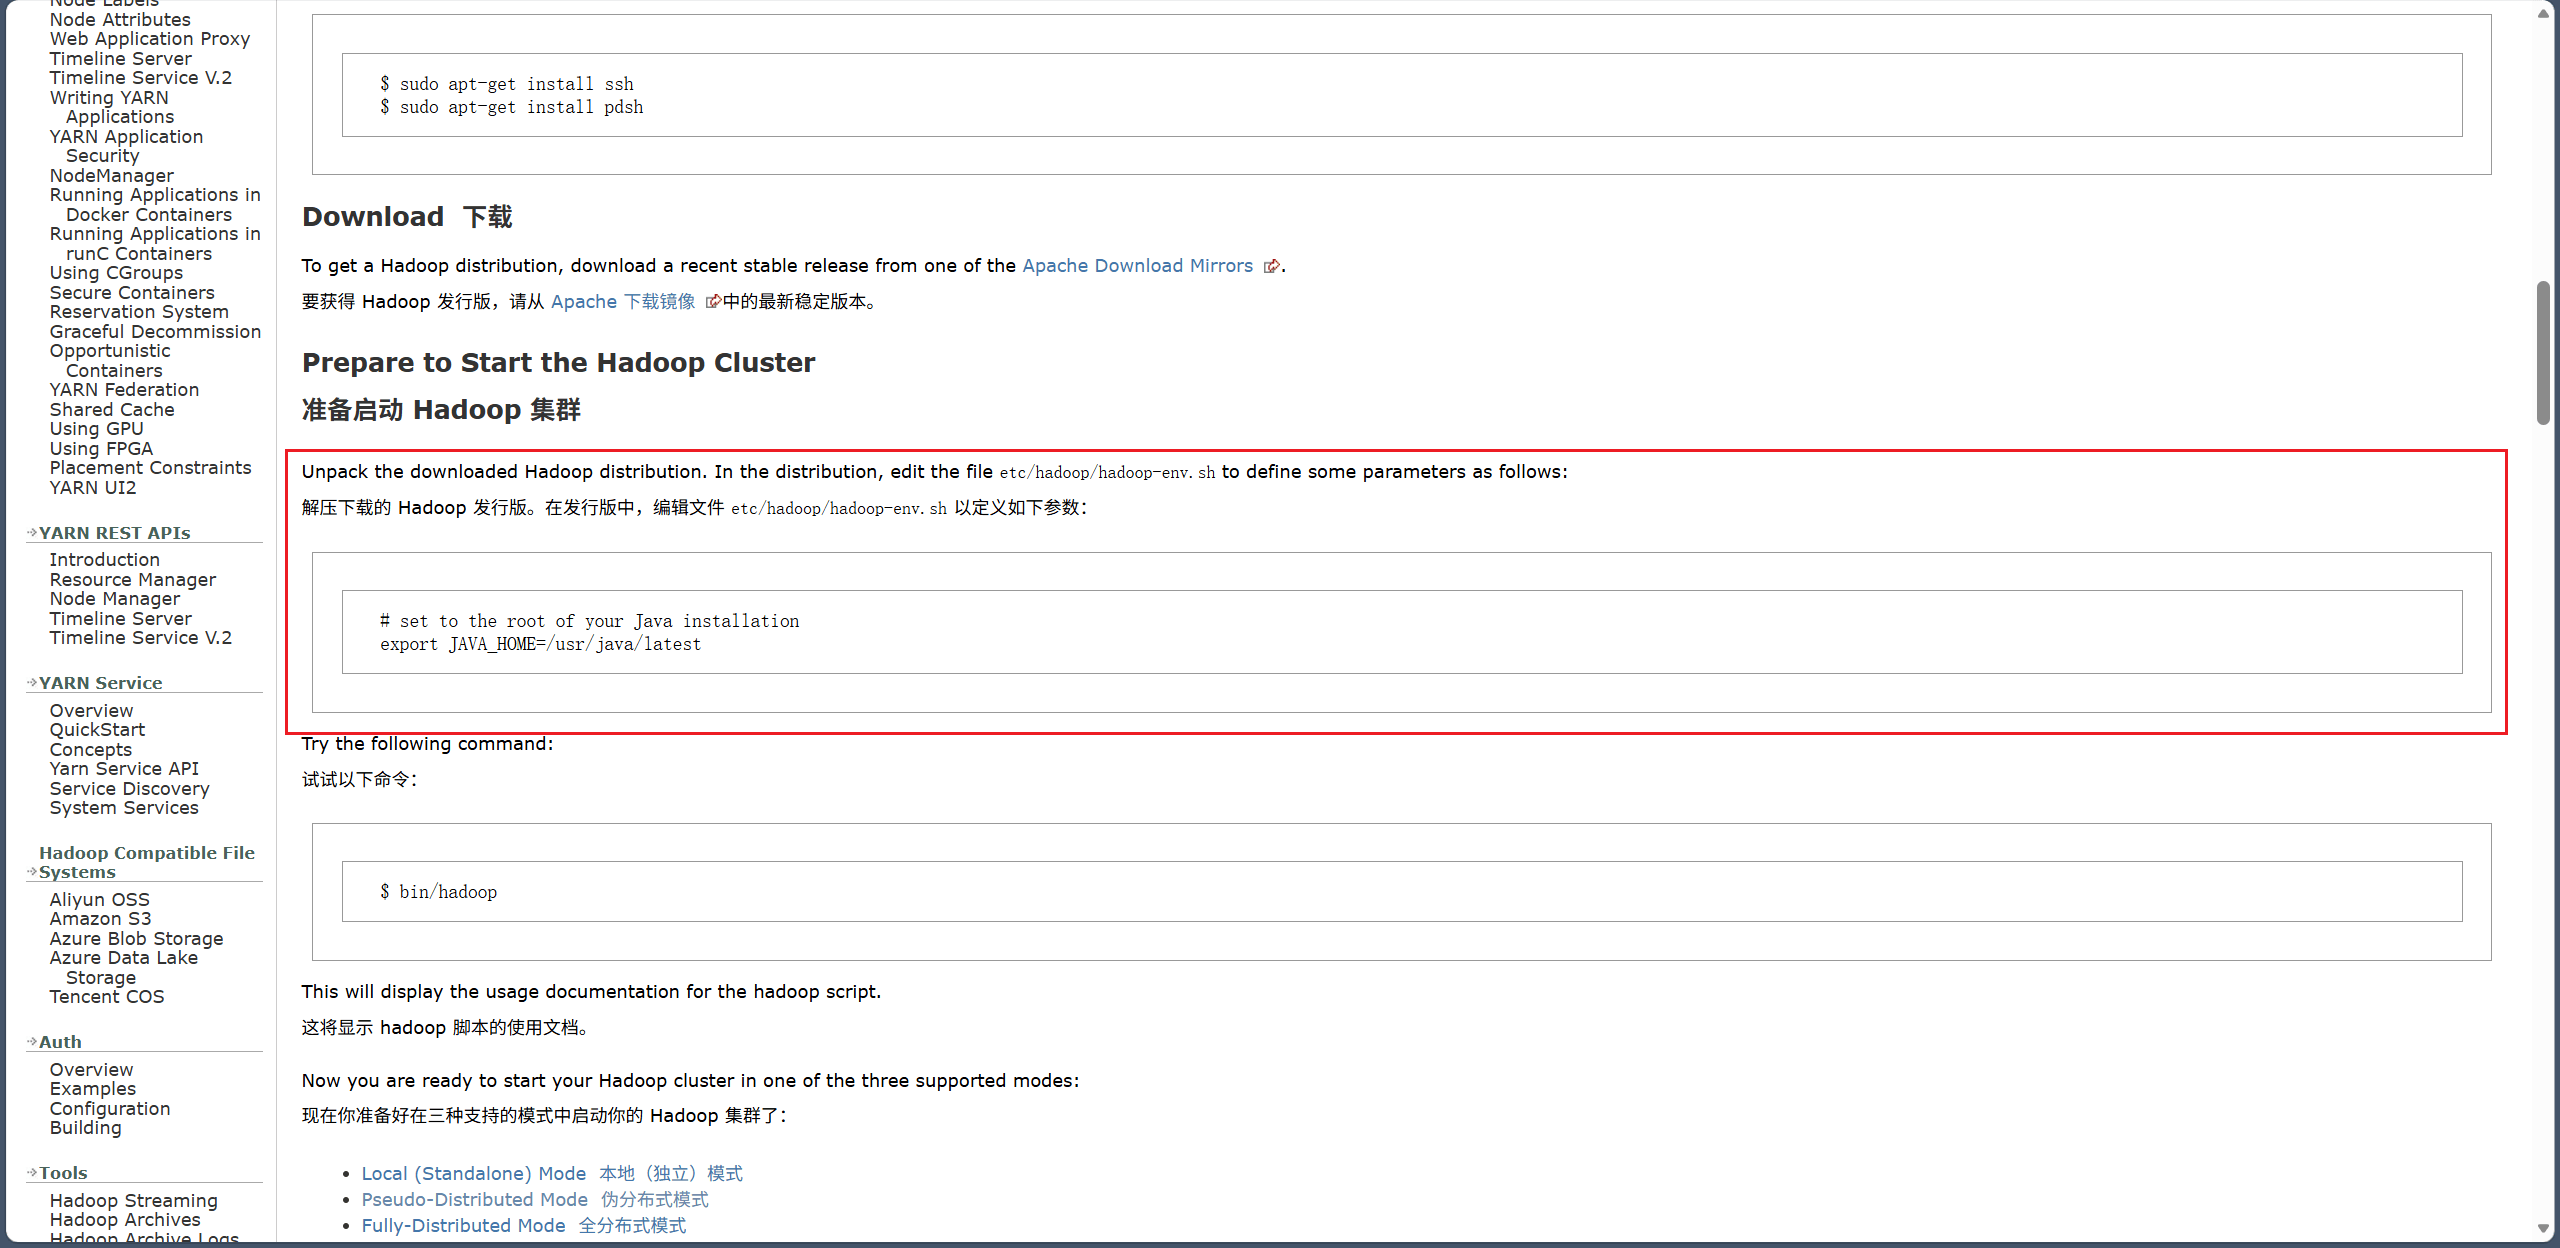Click the 'Download 下载' heading
Viewport: 2560px width, 1248px height.
point(407,217)
